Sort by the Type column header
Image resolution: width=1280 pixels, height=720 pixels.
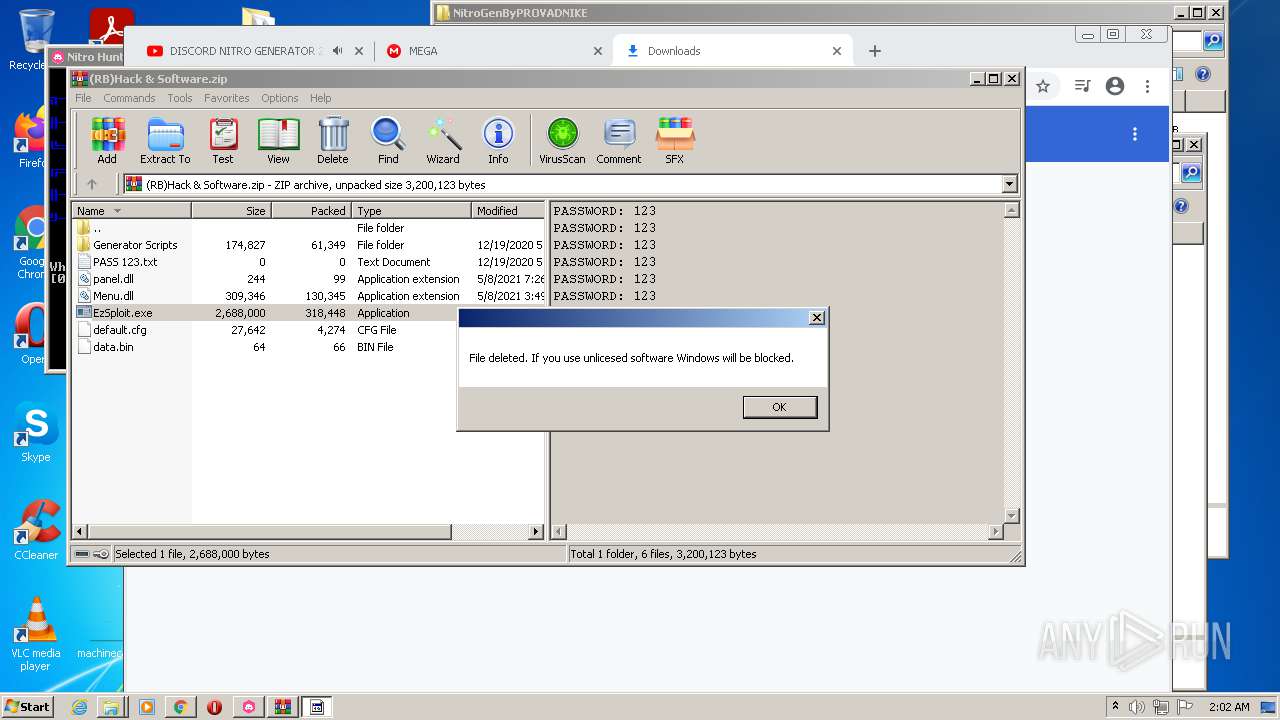(x=411, y=211)
